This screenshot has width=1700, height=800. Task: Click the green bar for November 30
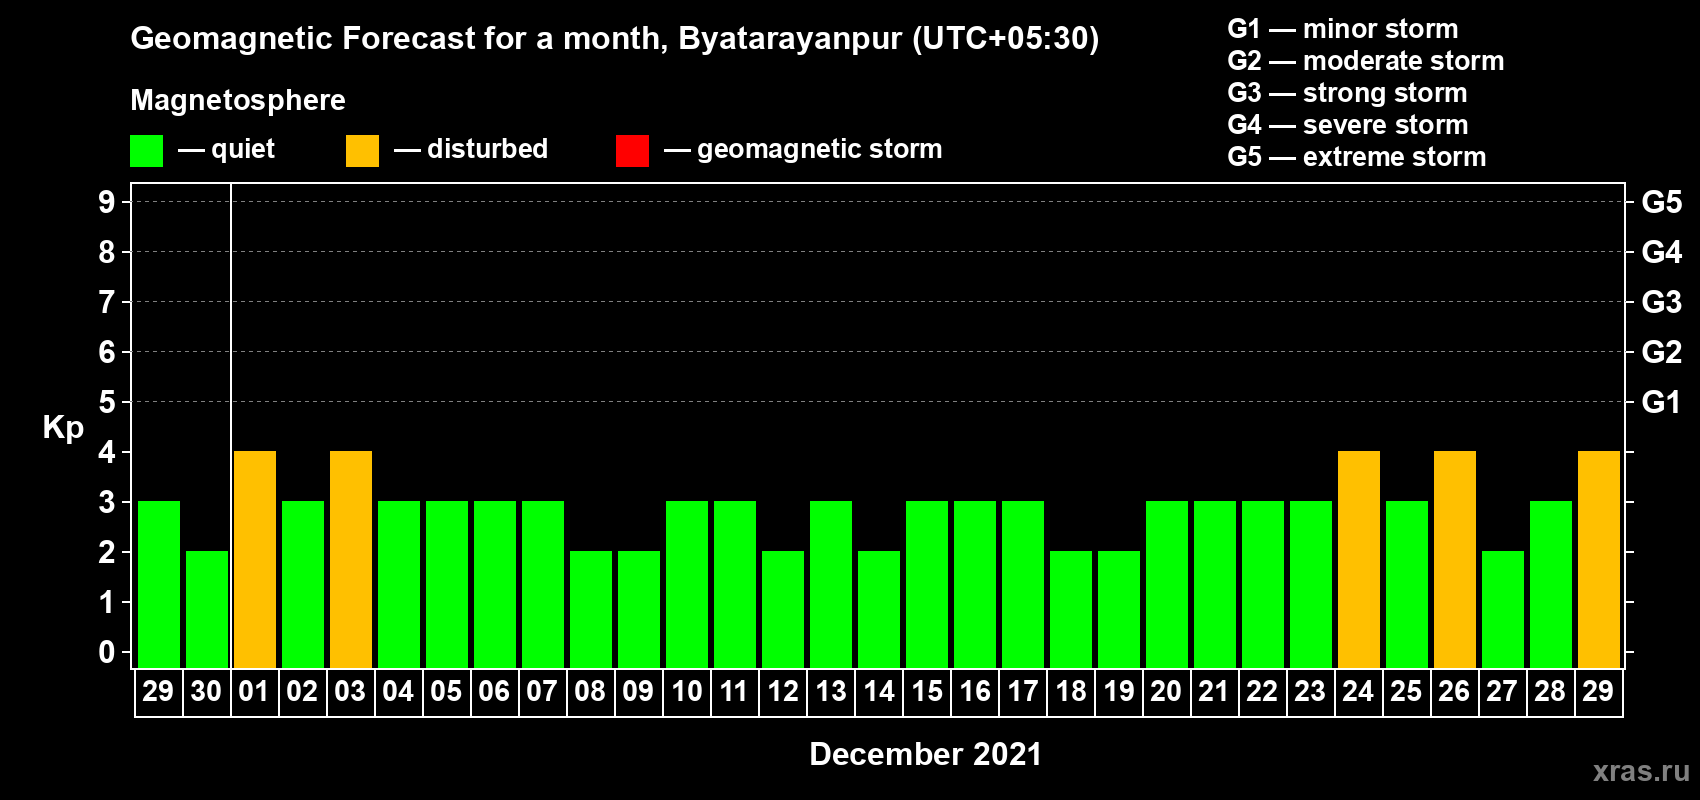point(207,610)
